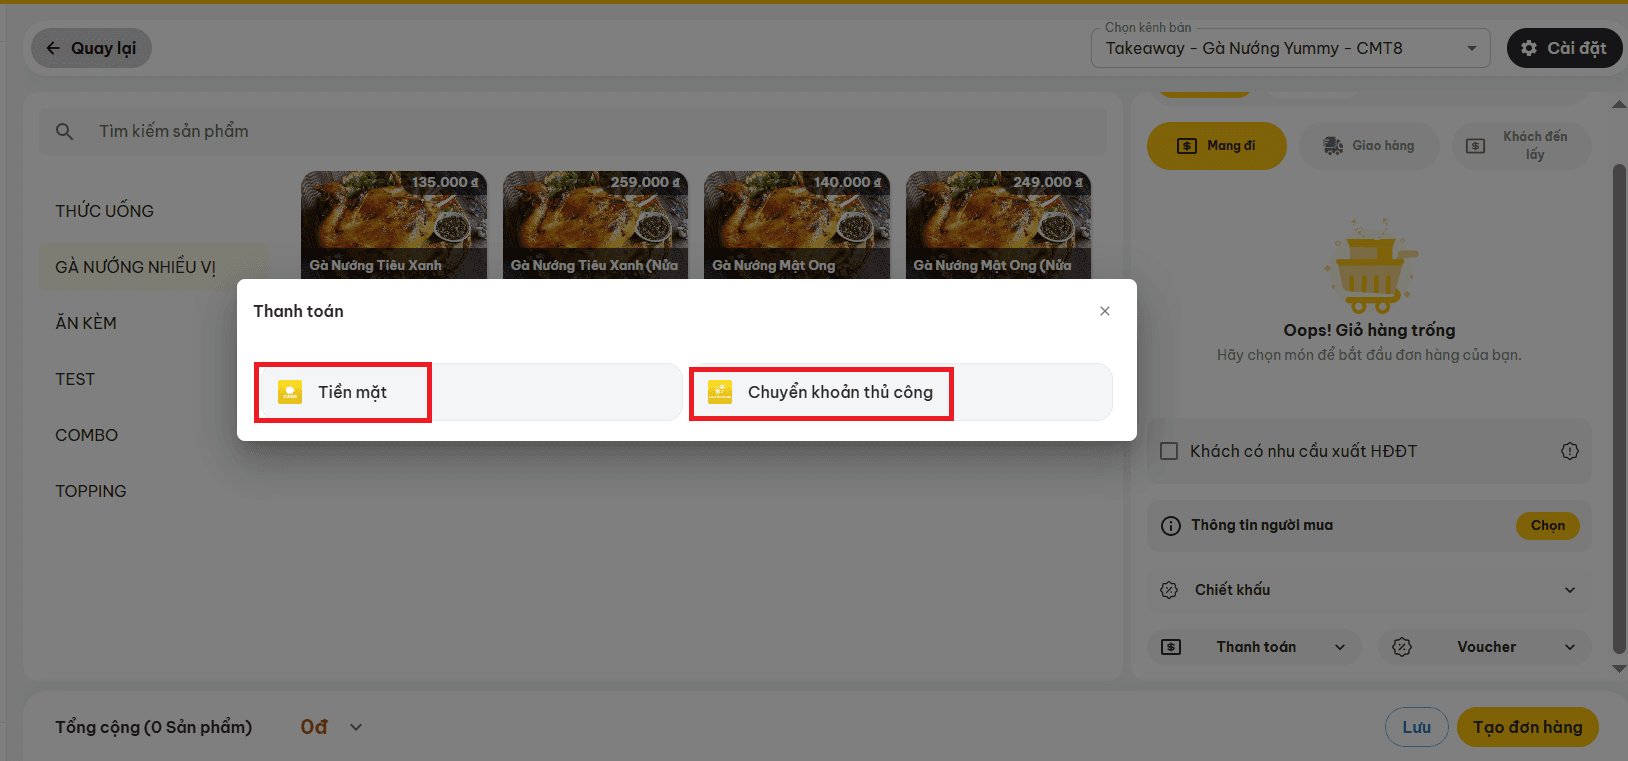Click the gear icon in Cài đặt
The width and height of the screenshot is (1628, 761).
[1529, 48]
